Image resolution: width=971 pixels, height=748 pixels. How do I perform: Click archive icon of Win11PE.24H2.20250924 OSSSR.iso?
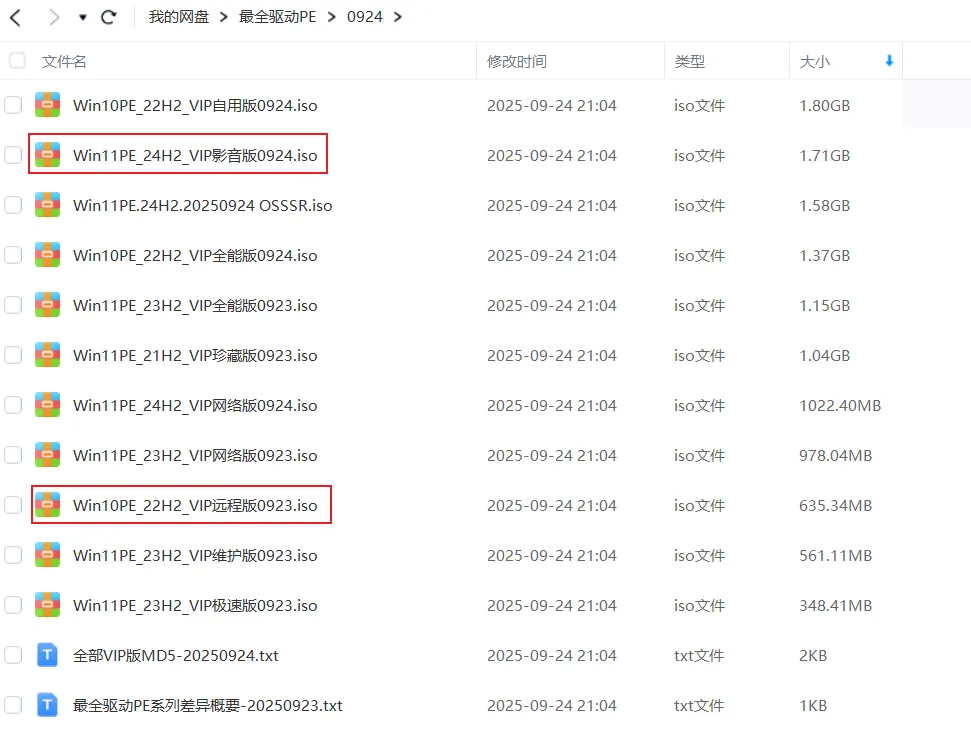point(47,205)
